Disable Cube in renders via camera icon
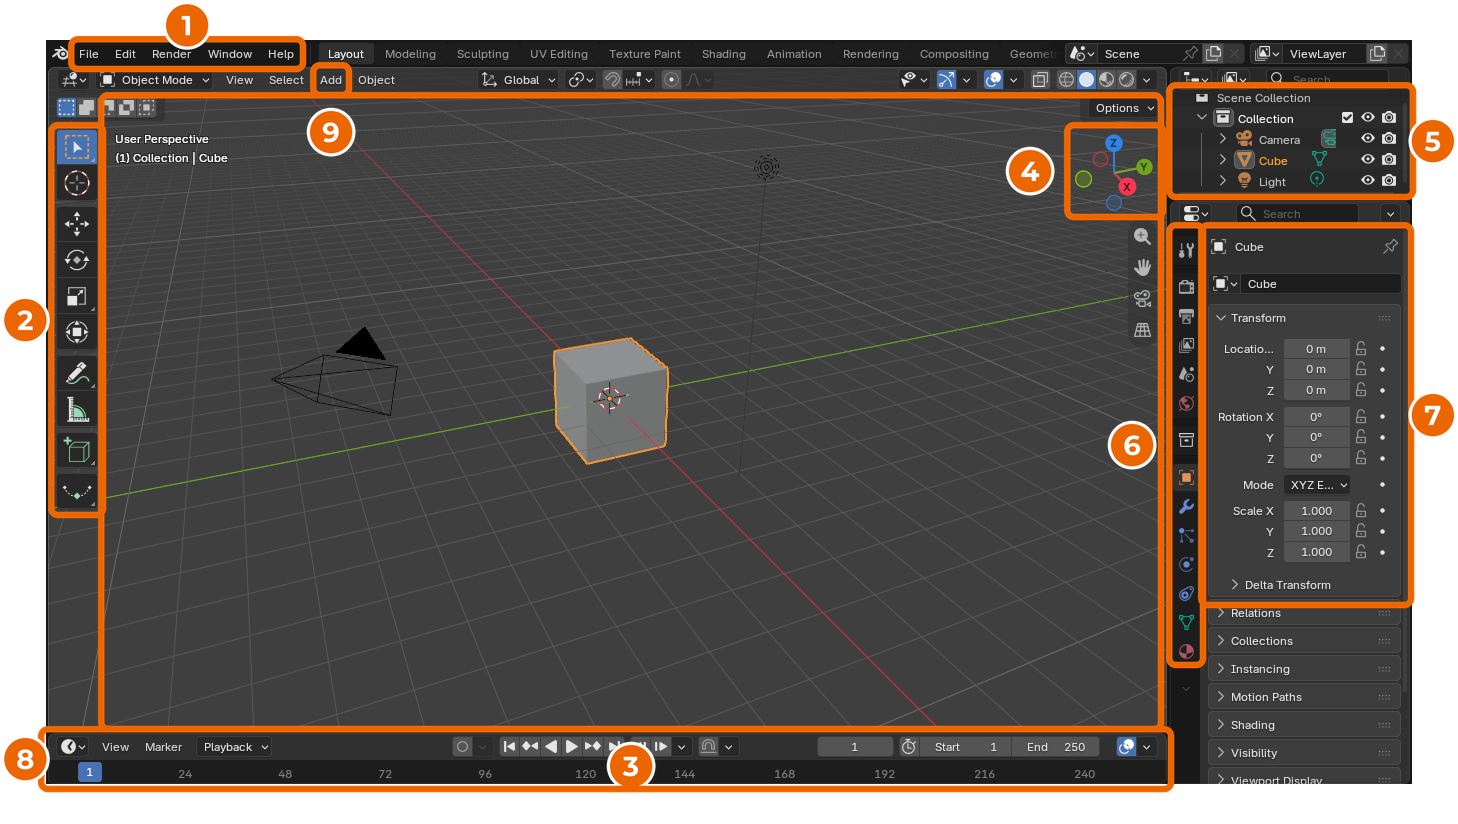Screen dimensions: 1458x824 pos(1389,160)
